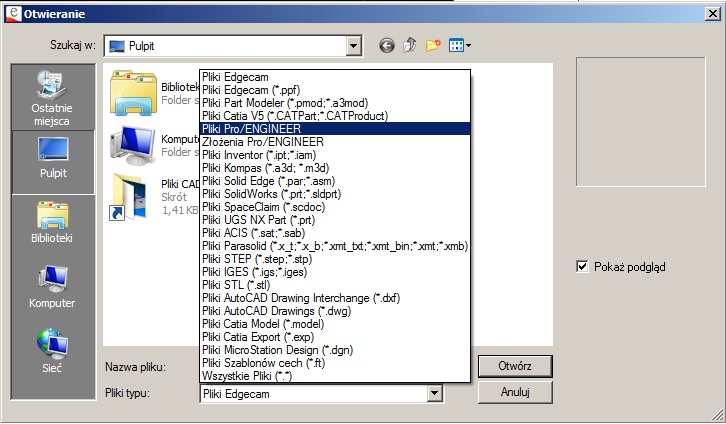Image resolution: width=726 pixels, height=424 pixels.
Task: Choose Pliki STEP (*.step;*.stp) option
Action: (335, 259)
